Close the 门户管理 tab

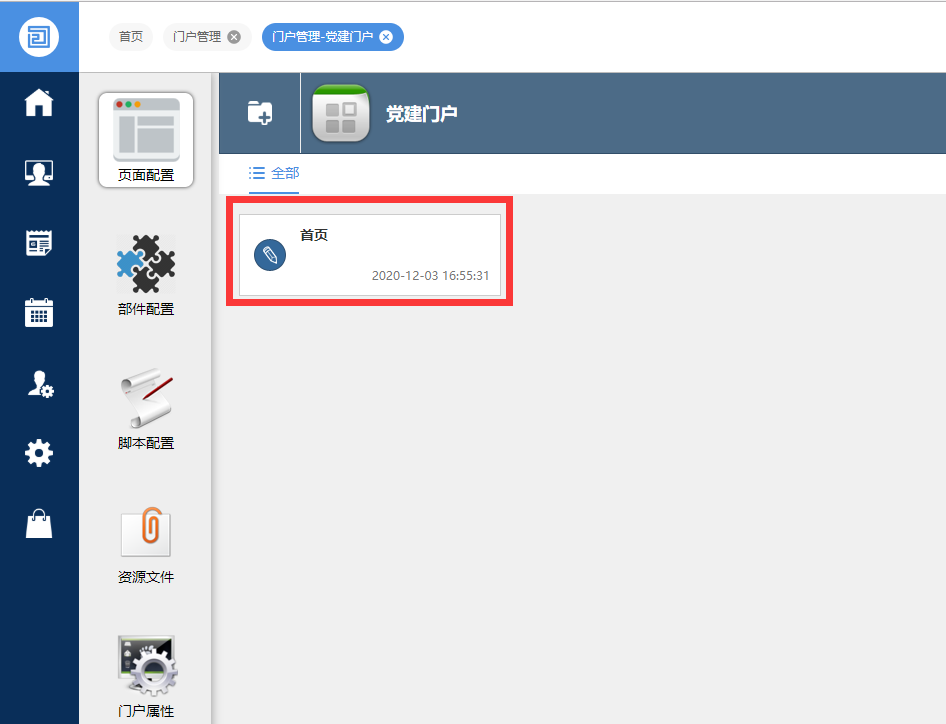(x=234, y=37)
